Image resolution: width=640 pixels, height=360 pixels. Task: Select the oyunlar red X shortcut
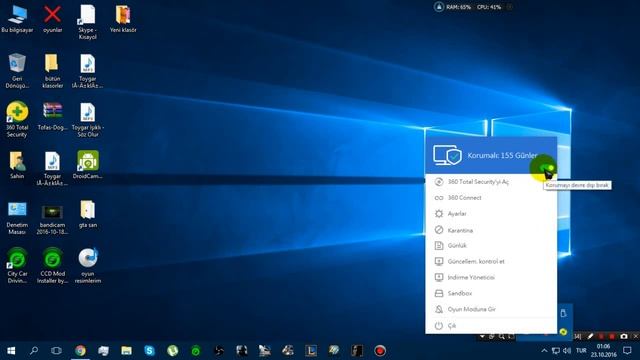pyautogui.click(x=53, y=19)
